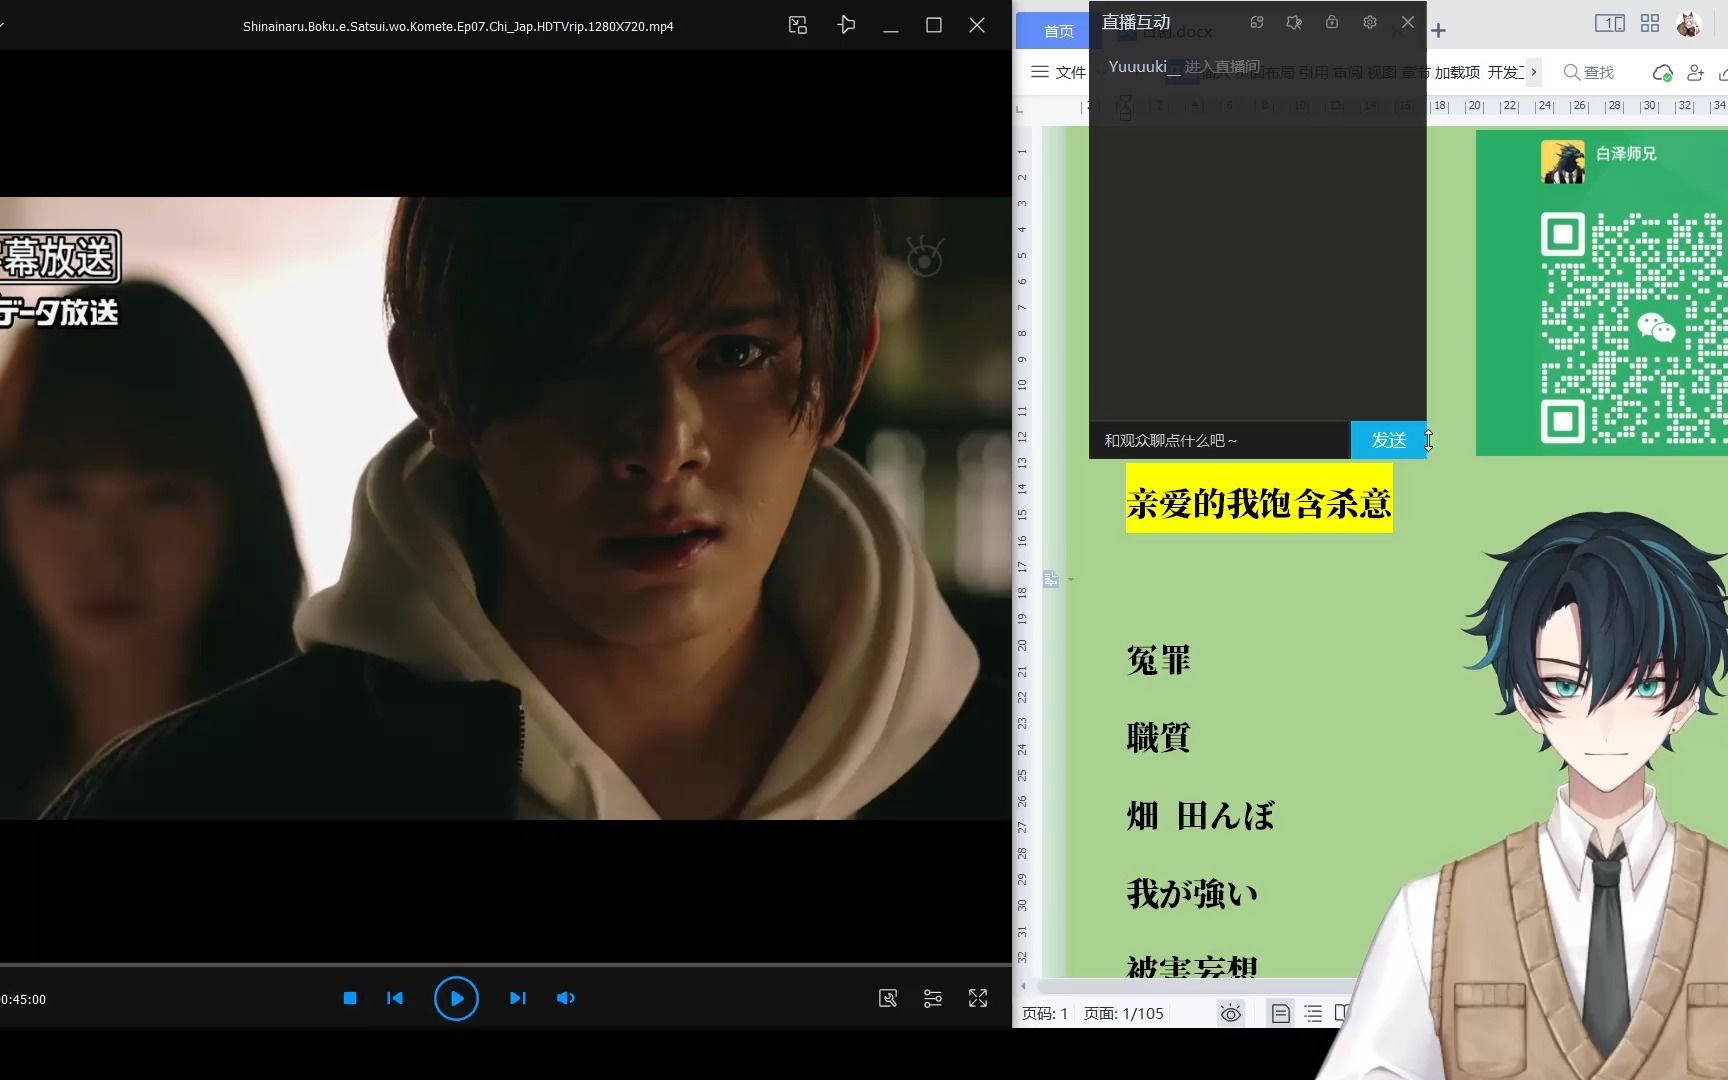Toggle mini player mode icon in title bar

click(x=798, y=26)
